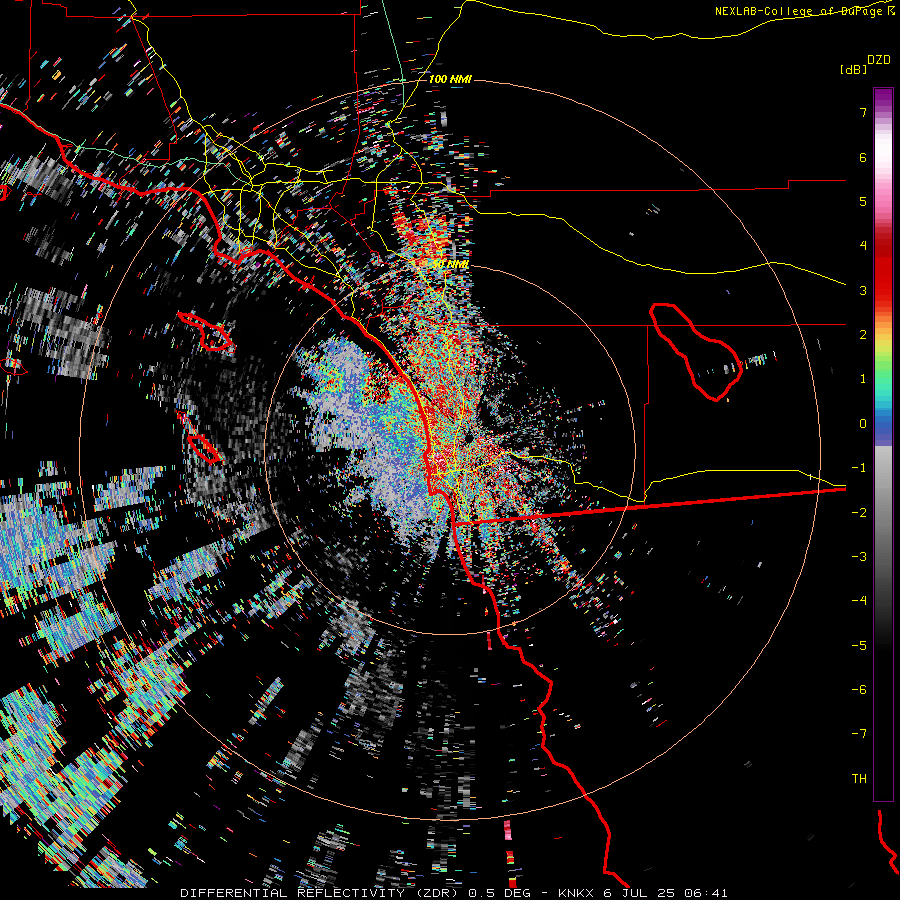900x900 pixels.
Task: Click the -2 value on color scale
Action: (859, 513)
